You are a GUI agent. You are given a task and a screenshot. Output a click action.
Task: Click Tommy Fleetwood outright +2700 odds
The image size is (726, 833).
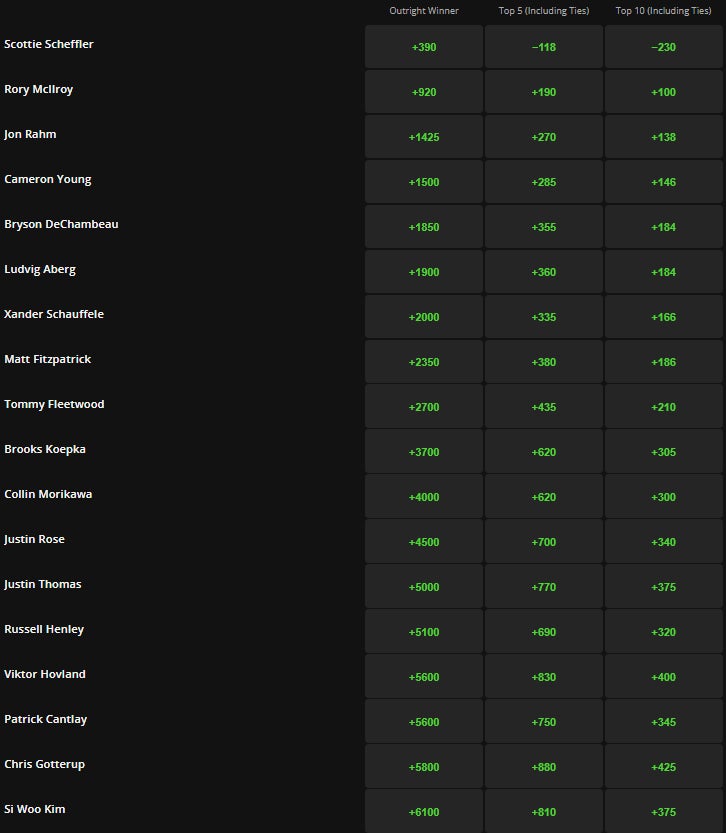(424, 407)
